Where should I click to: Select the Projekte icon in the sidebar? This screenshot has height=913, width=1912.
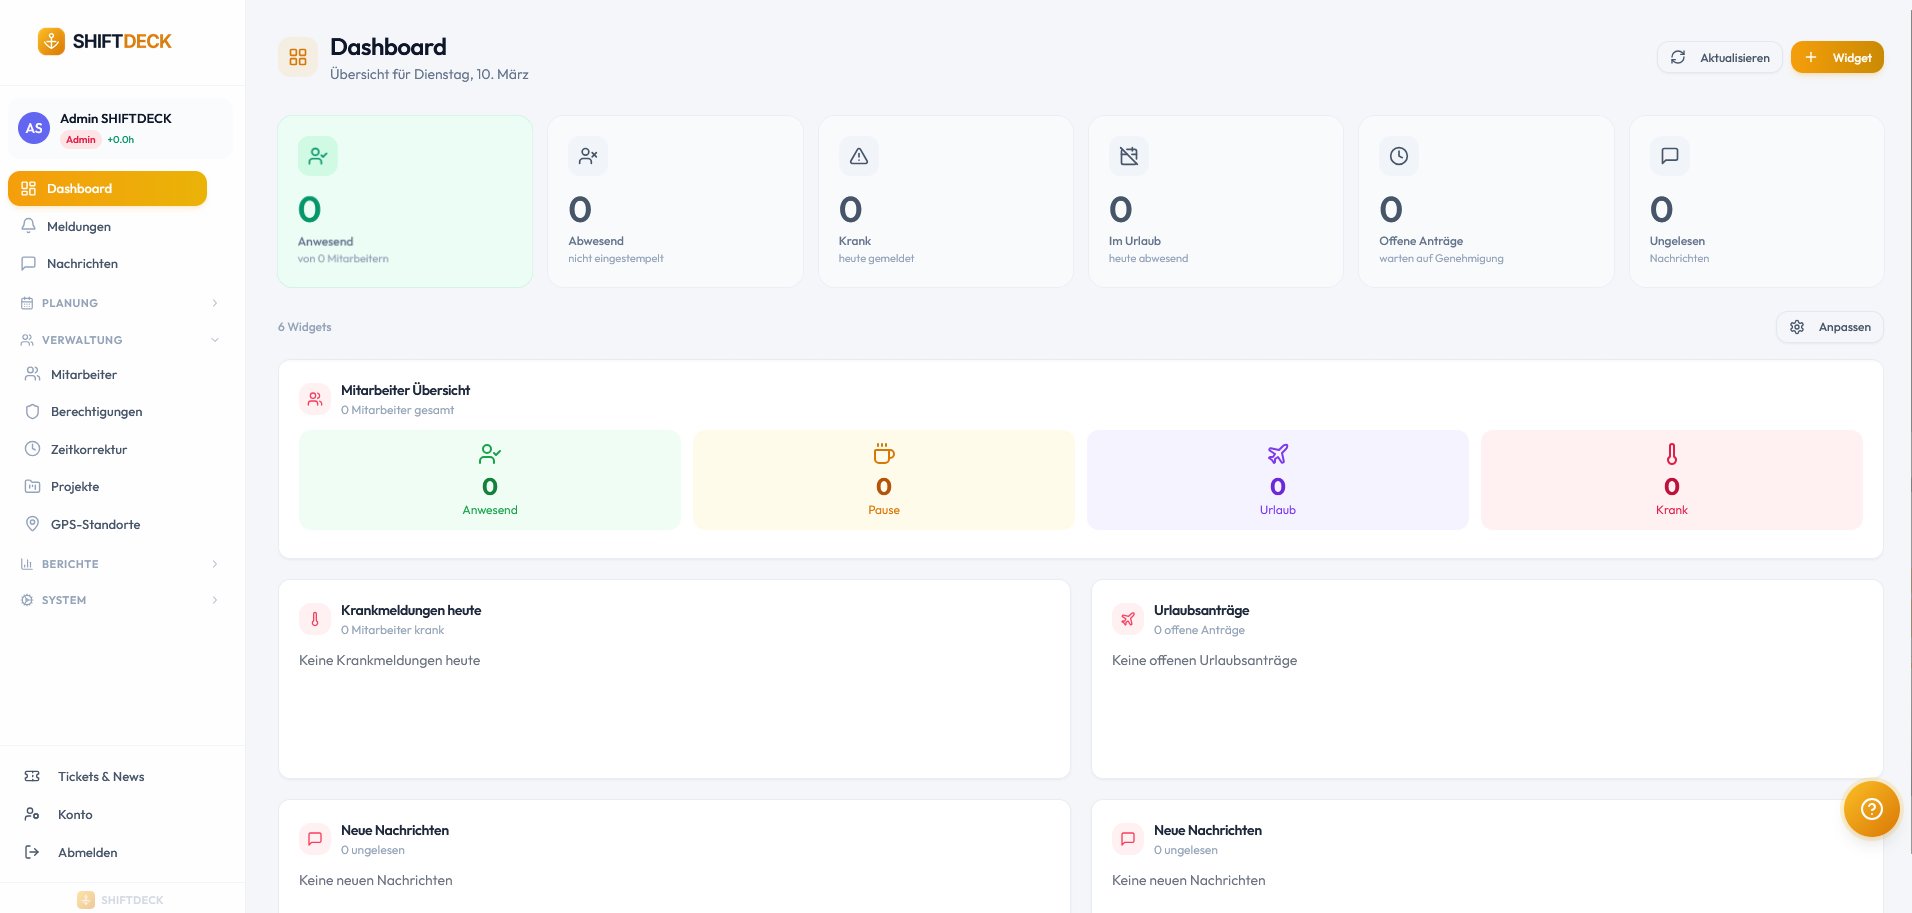point(31,486)
